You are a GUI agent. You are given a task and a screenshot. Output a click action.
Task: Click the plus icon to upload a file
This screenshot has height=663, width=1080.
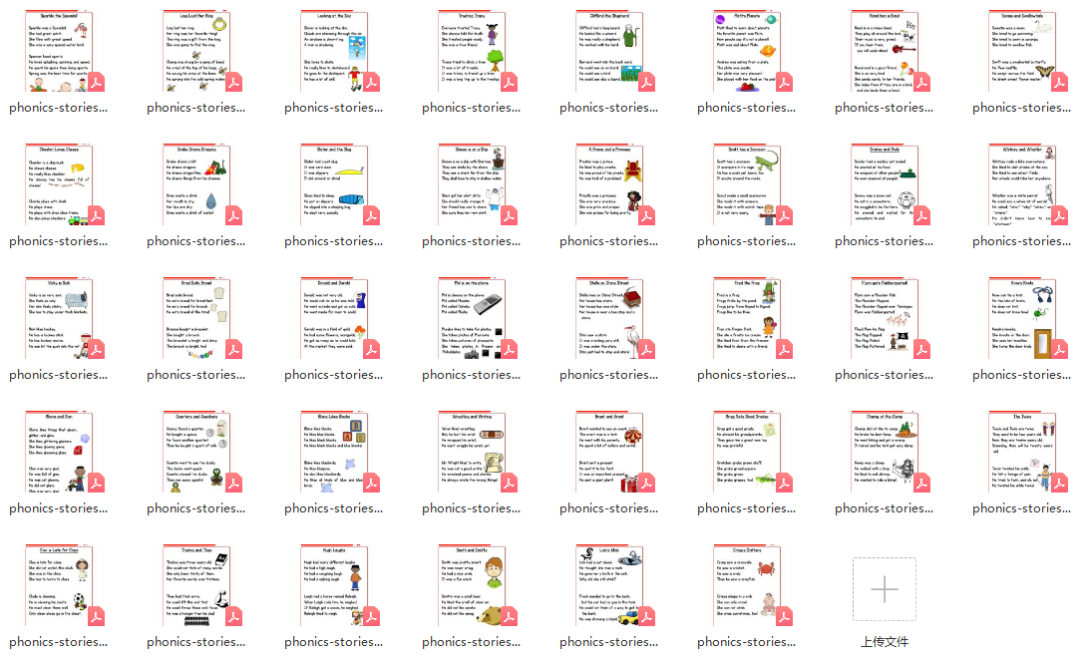(884, 590)
